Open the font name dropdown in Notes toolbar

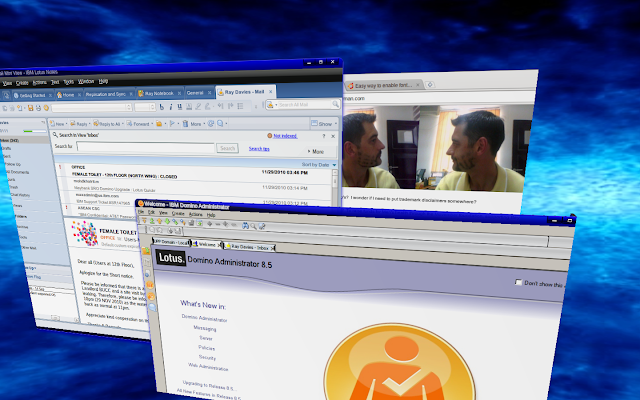[128, 107]
